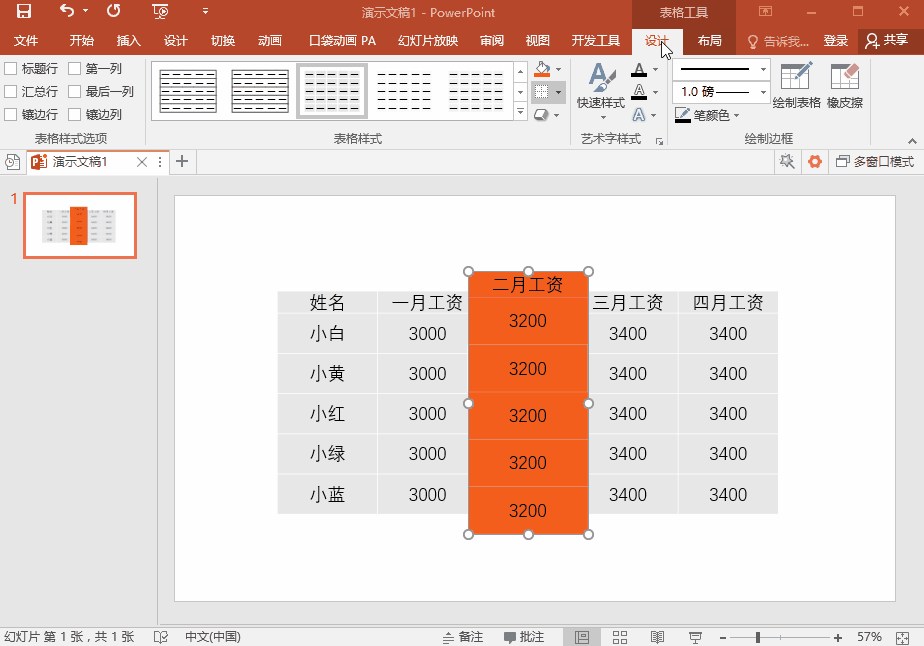Enable the 标题行 (Header Row) checkbox
924x646 pixels.
(x=11, y=69)
